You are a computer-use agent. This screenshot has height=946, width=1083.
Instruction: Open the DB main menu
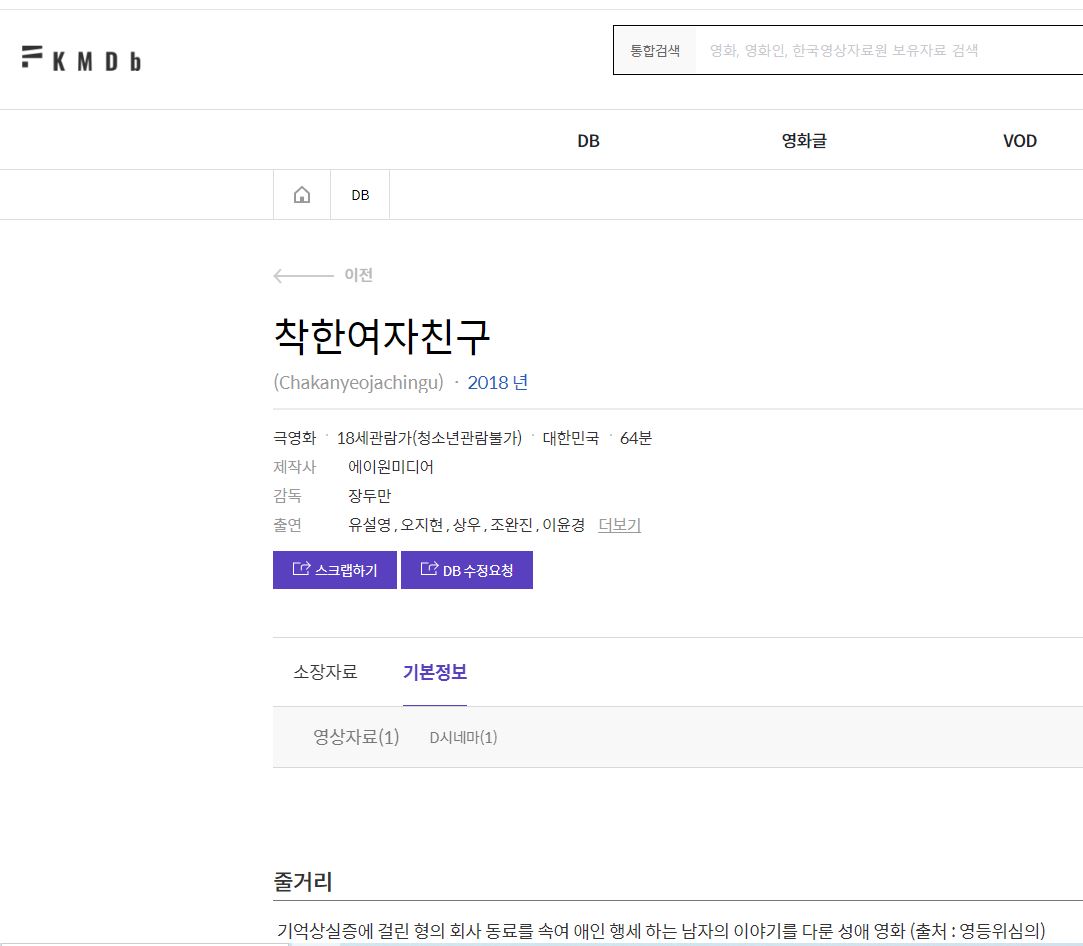click(588, 141)
